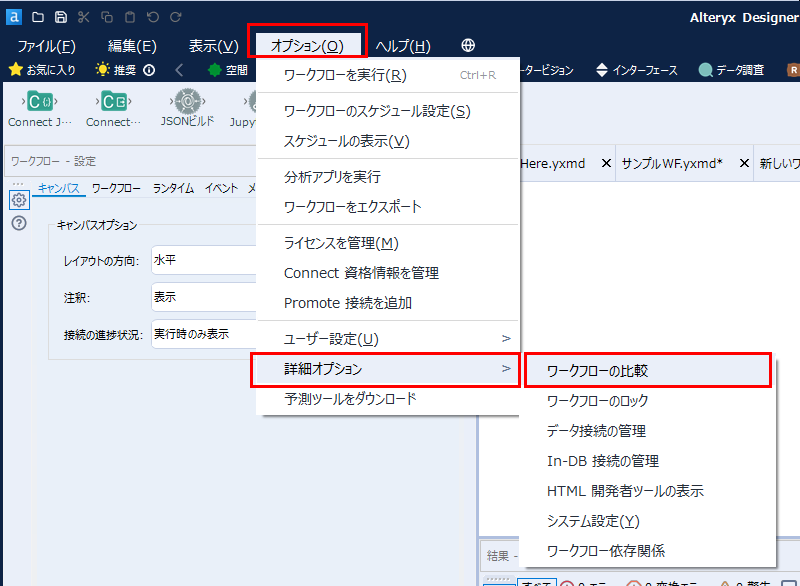Click the Undo arrow icon
The height and width of the screenshot is (586, 800).
point(153,17)
